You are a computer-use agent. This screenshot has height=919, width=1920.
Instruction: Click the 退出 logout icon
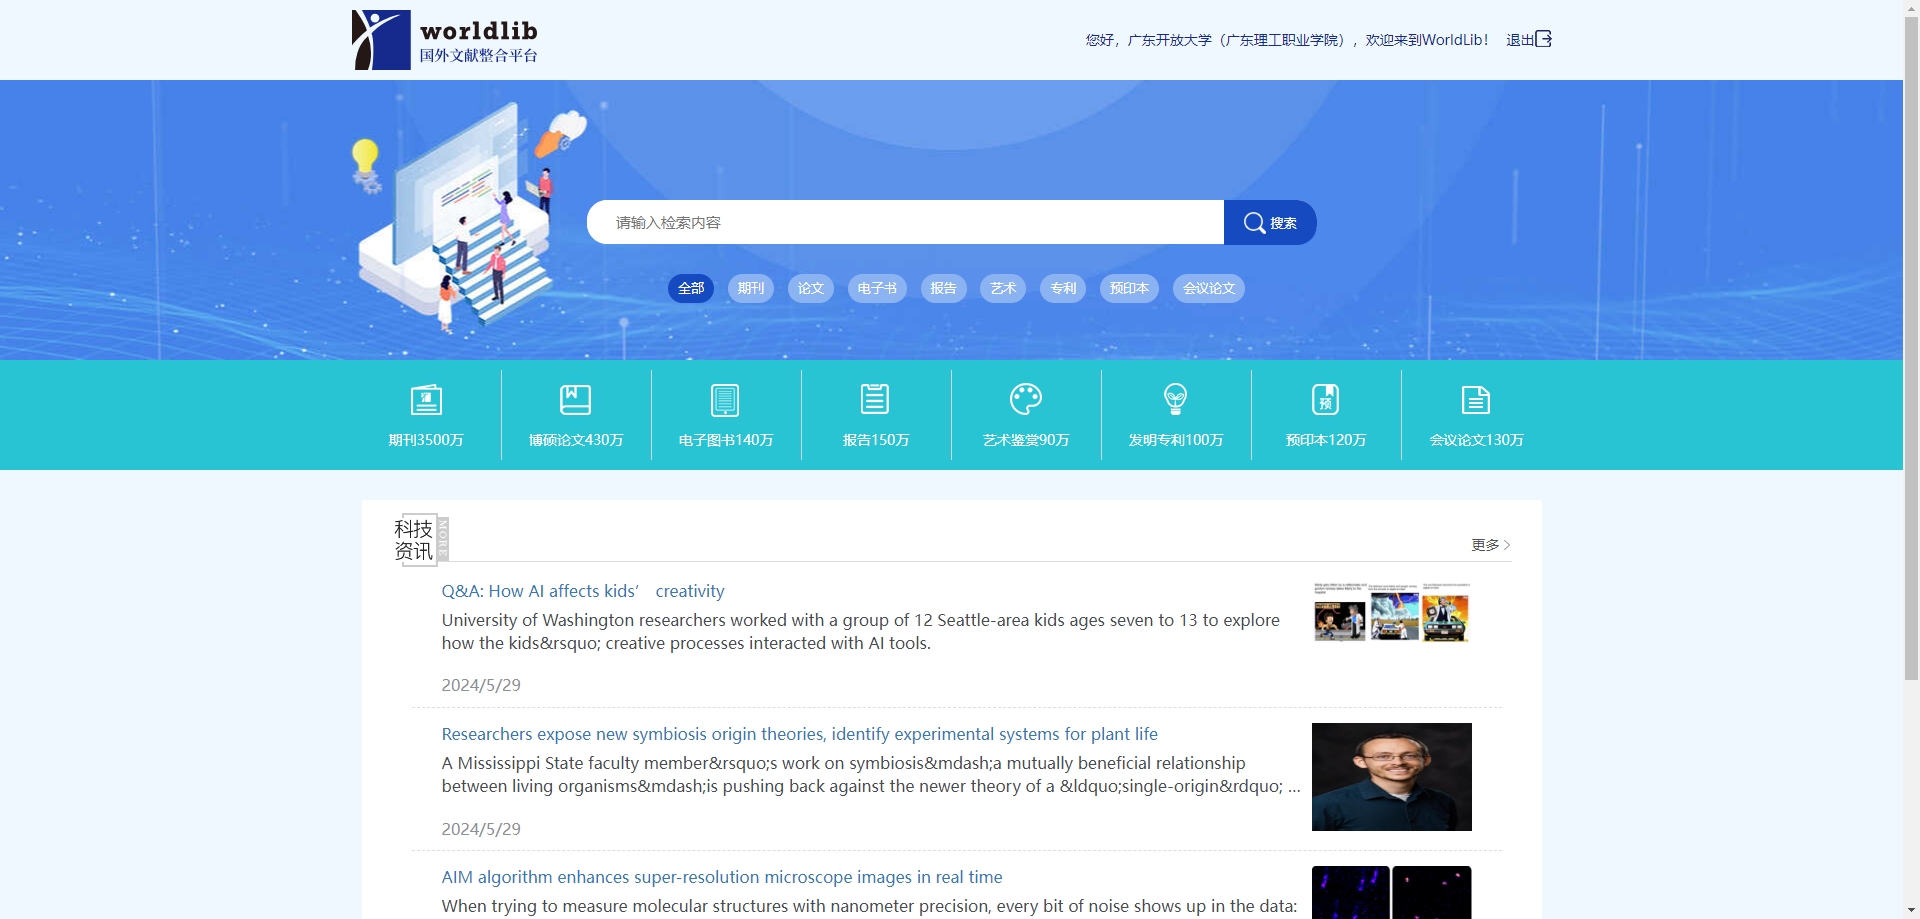click(x=1543, y=39)
